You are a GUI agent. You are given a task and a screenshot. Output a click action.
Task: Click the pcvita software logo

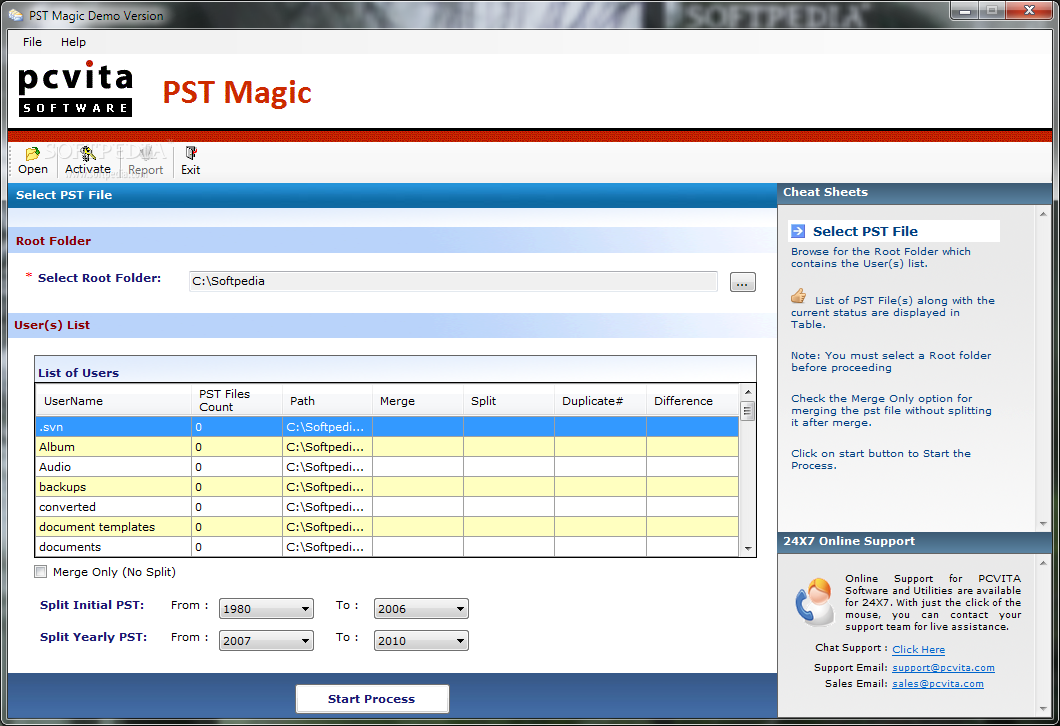75,90
